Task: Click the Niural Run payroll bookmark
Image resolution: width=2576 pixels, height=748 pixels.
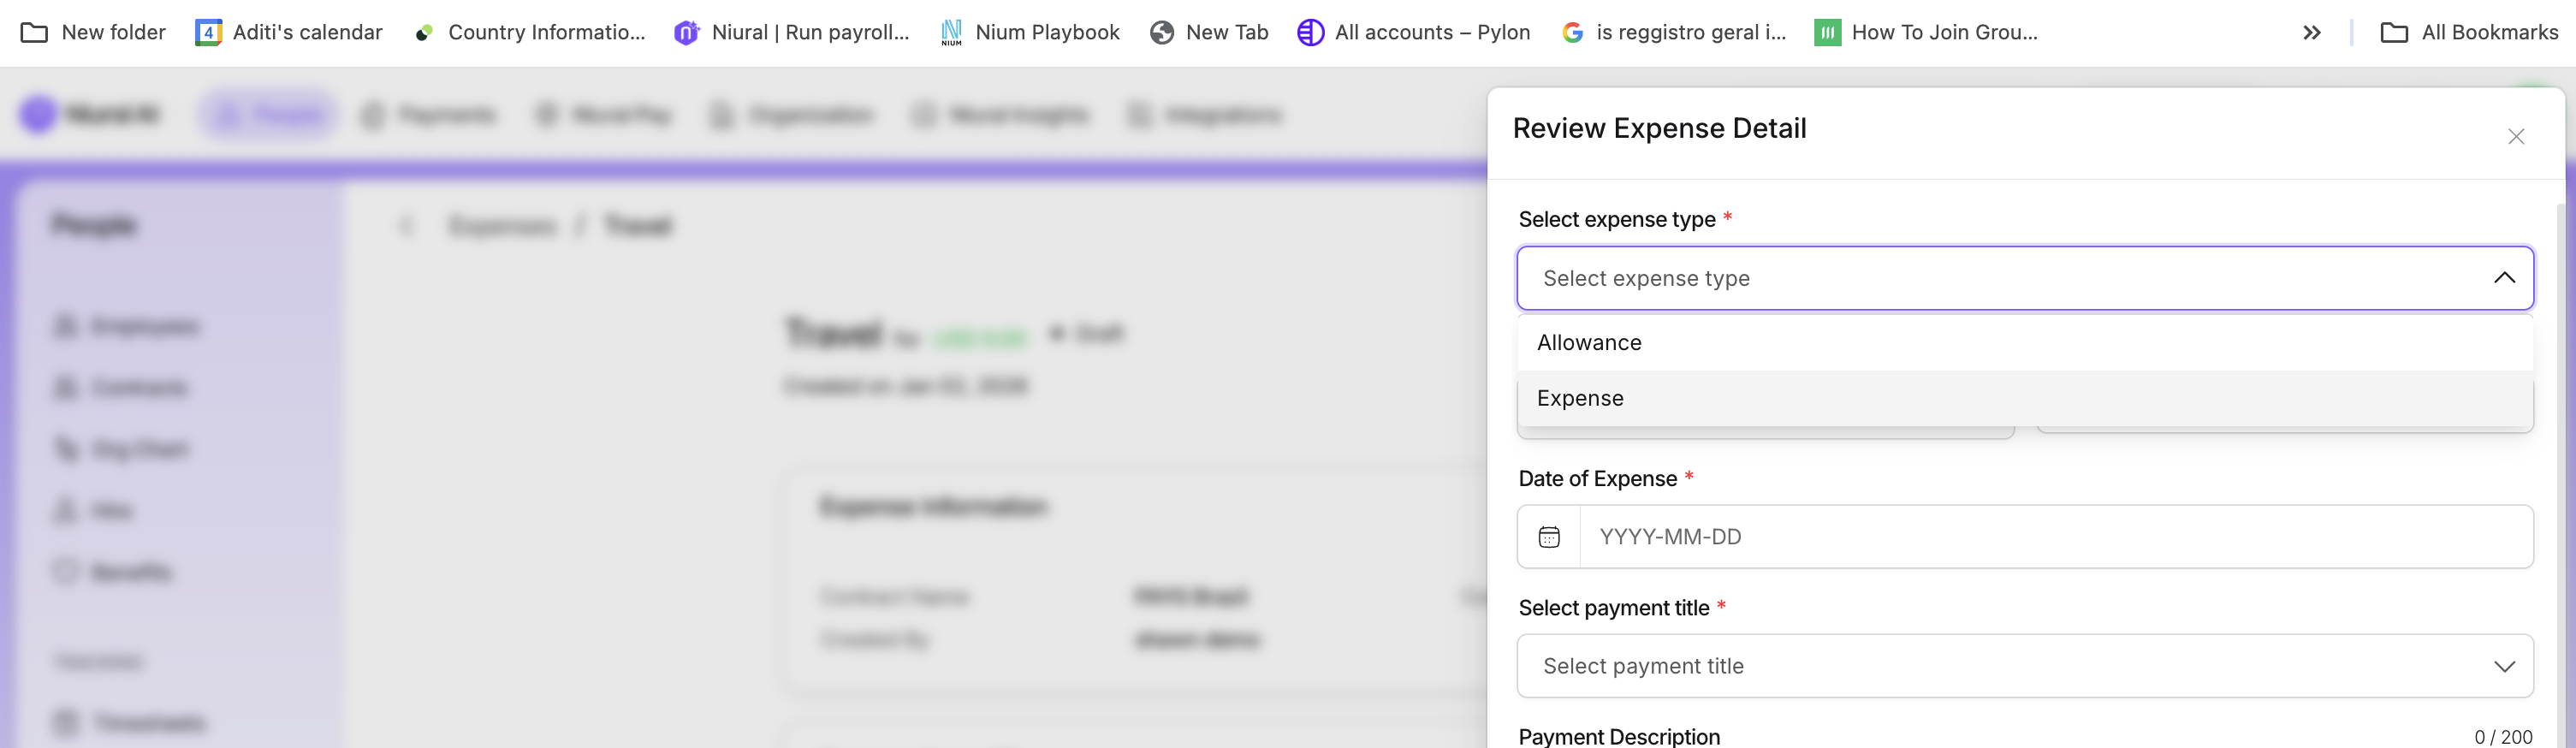Action: coord(792,32)
